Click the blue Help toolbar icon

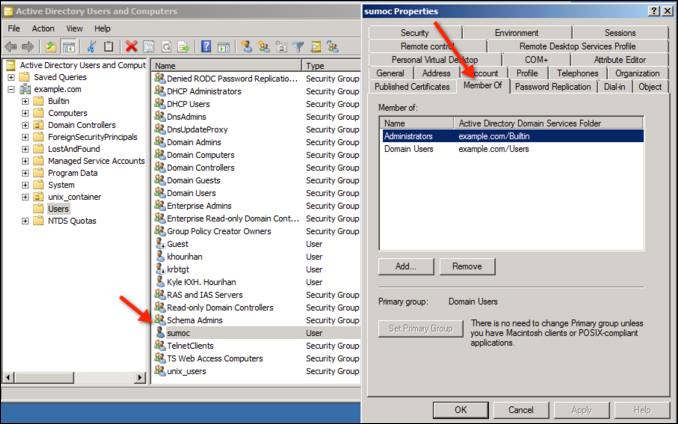coord(207,46)
